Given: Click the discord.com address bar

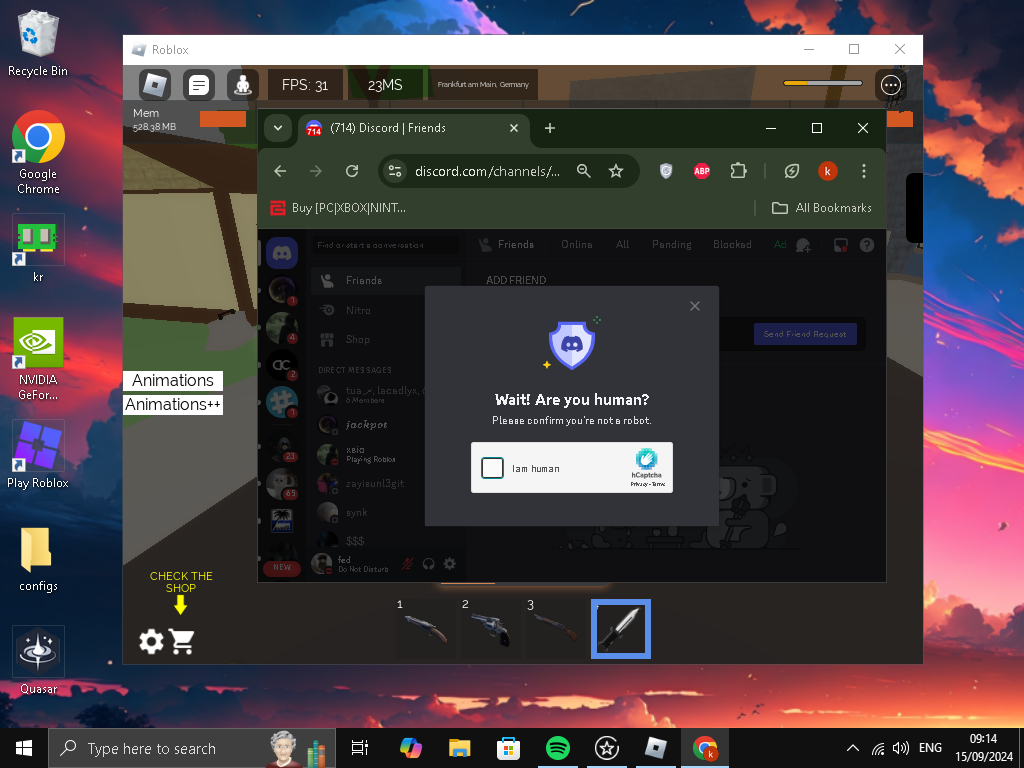Looking at the screenshot, I should [x=488, y=171].
